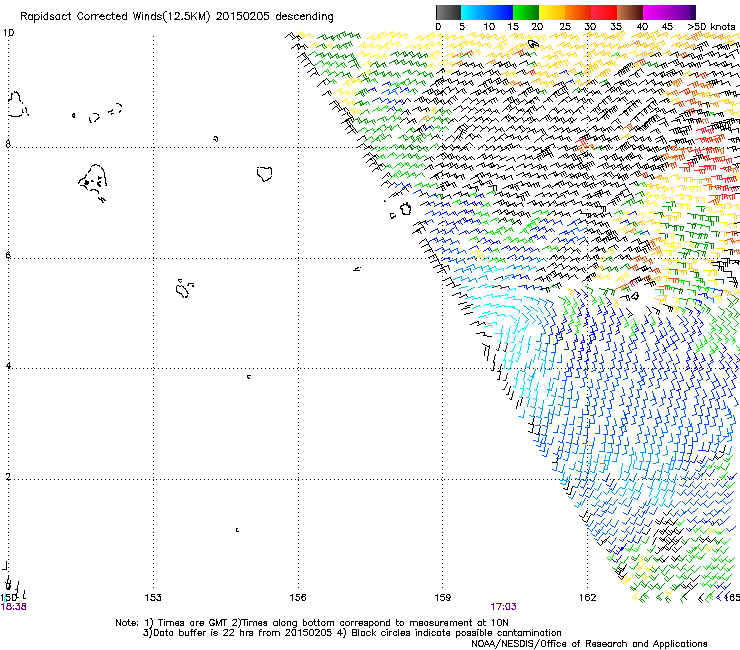
Task: Click the longitude label '159'
Action: [443, 598]
